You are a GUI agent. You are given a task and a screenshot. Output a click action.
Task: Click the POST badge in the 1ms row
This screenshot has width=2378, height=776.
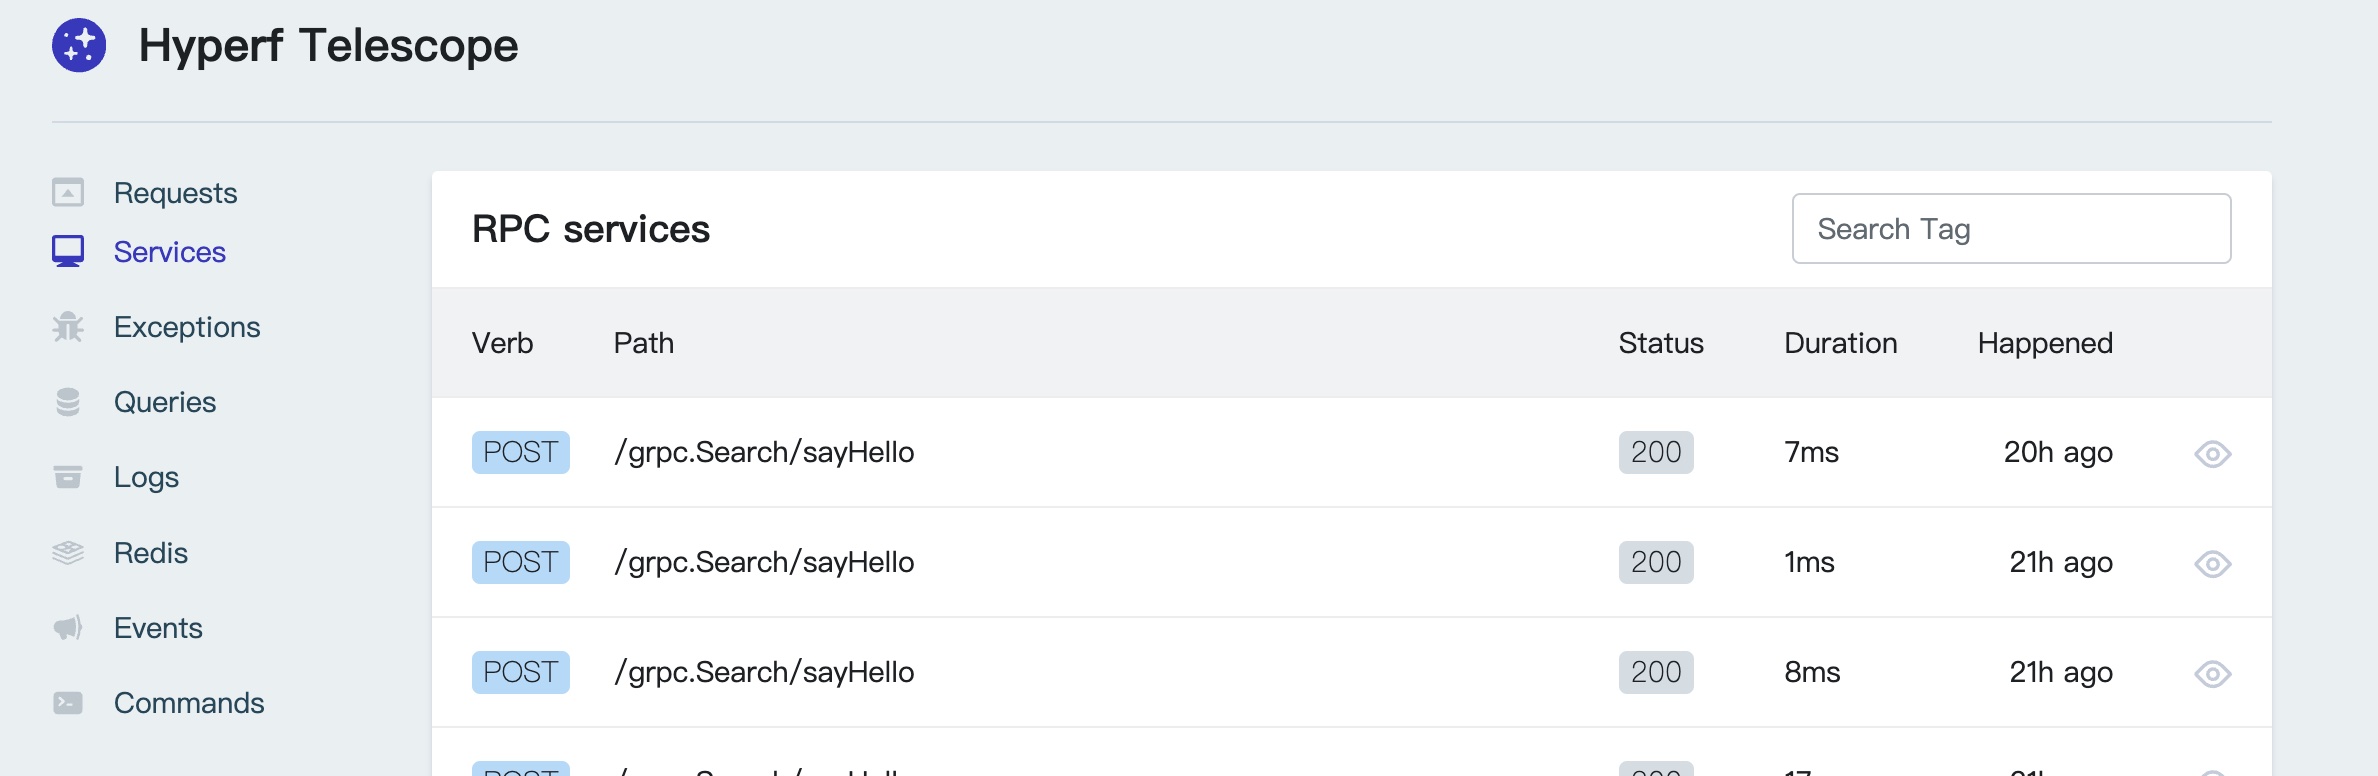coord(521,562)
